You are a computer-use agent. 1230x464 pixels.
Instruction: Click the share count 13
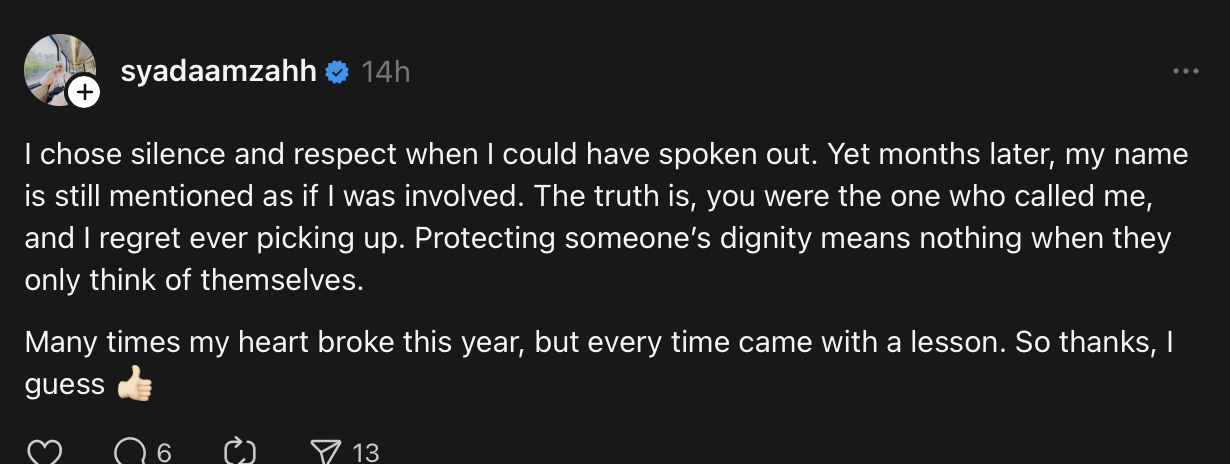(366, 453)
